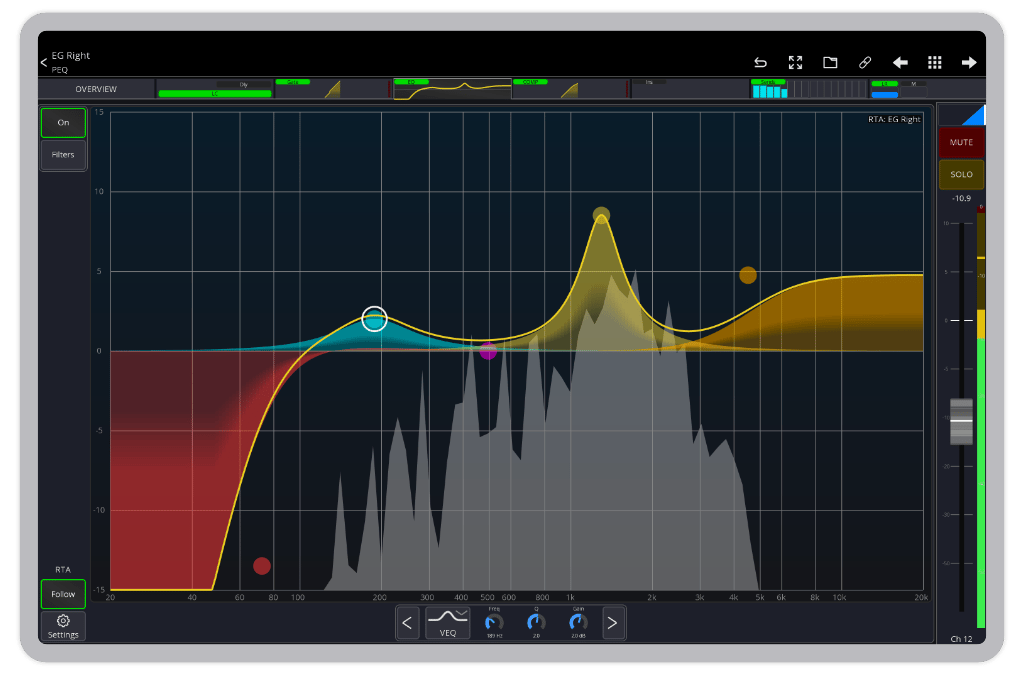Click the right chevron to select next band
Image resolution: width=1024 pixels, height=675 pixels.
click(x=613, y=622)
